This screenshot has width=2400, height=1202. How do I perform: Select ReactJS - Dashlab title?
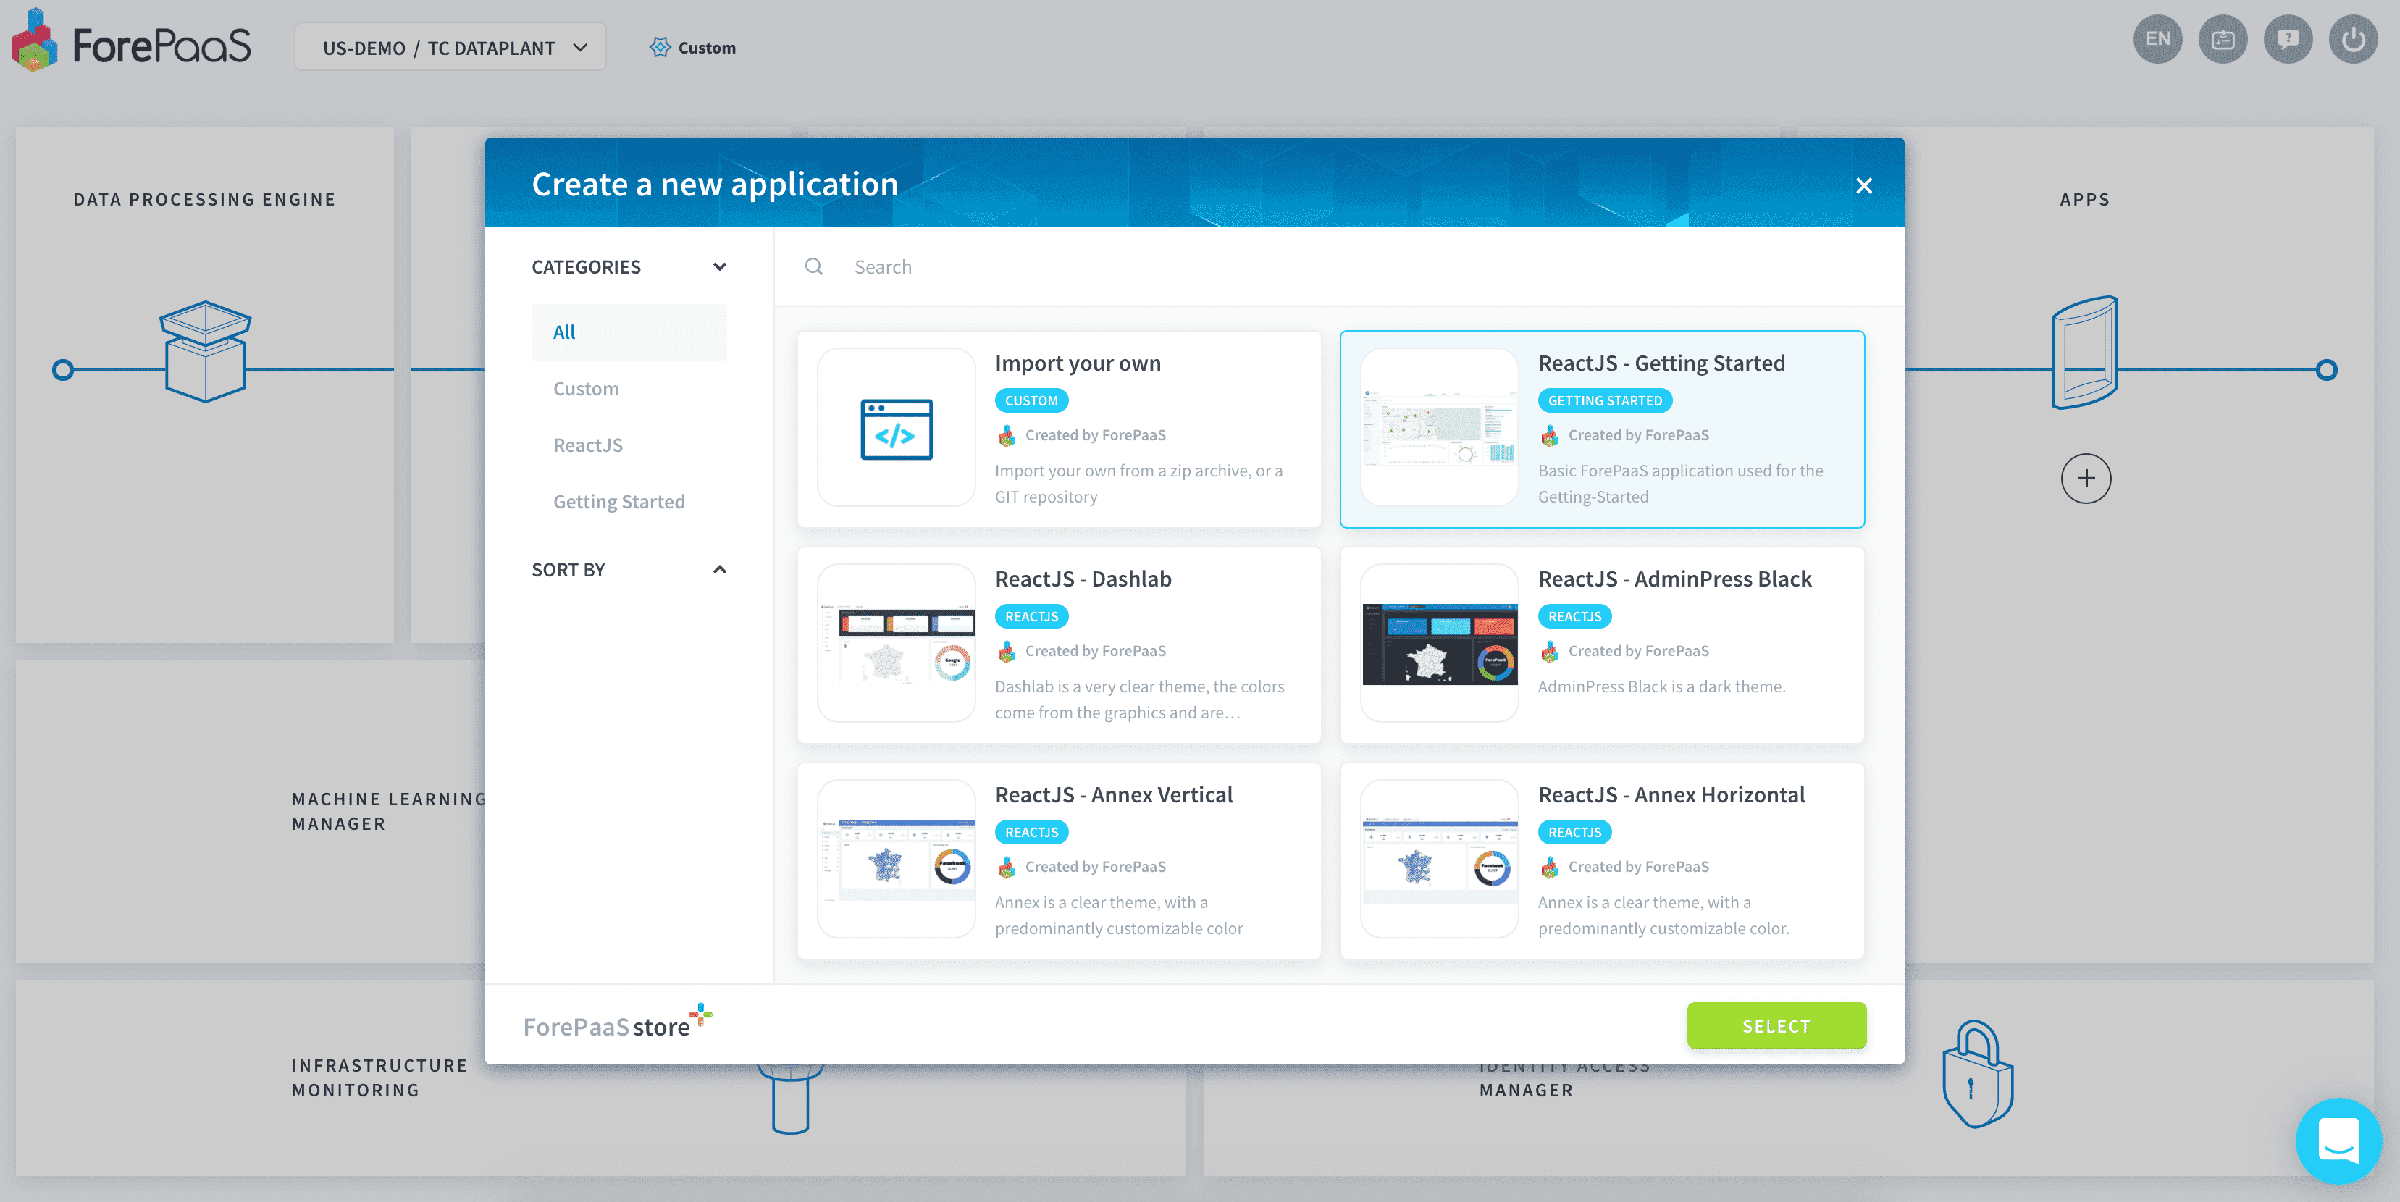(1083, 579)
